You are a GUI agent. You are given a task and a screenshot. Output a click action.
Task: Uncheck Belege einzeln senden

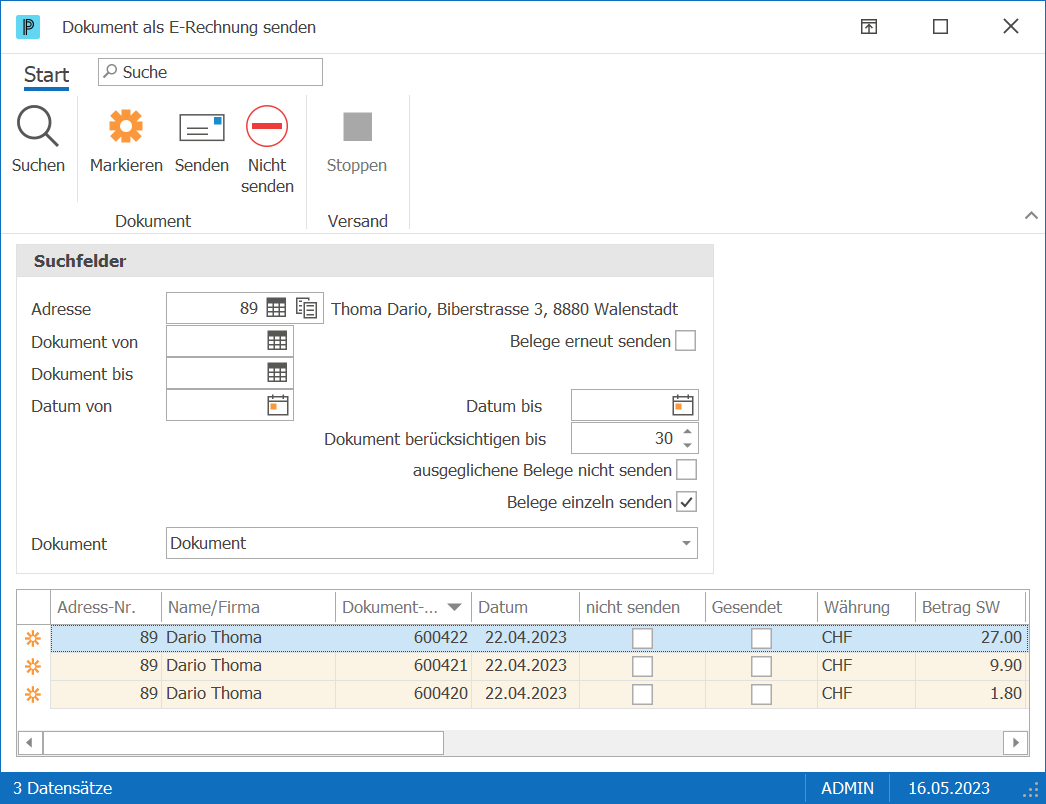pyautogui.click(x=686, y=502)
